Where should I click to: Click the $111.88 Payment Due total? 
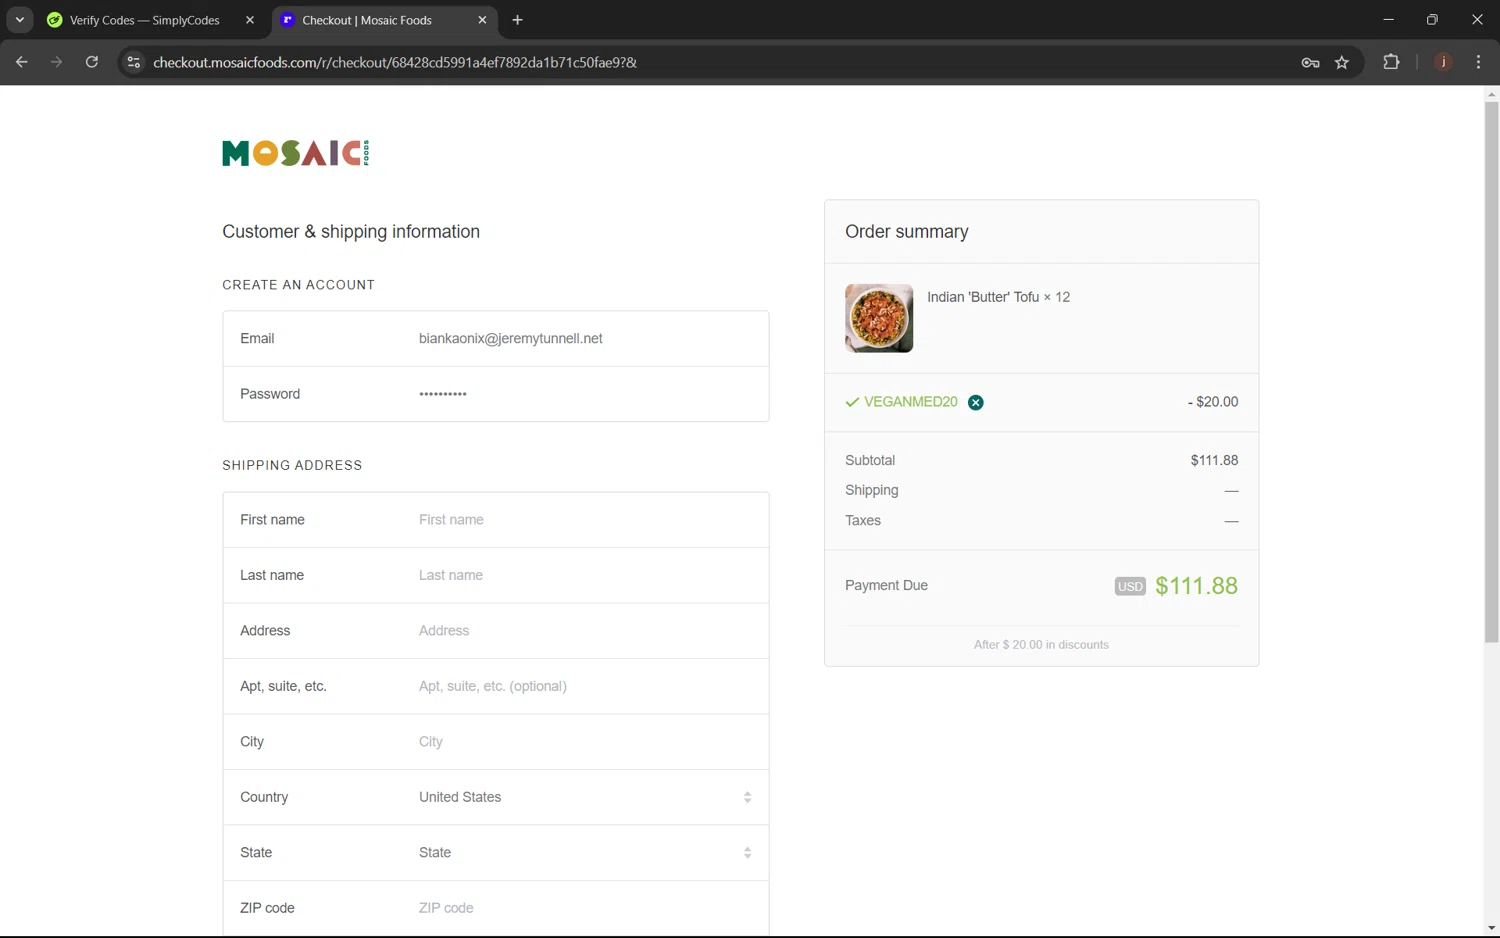(1196, 586)
